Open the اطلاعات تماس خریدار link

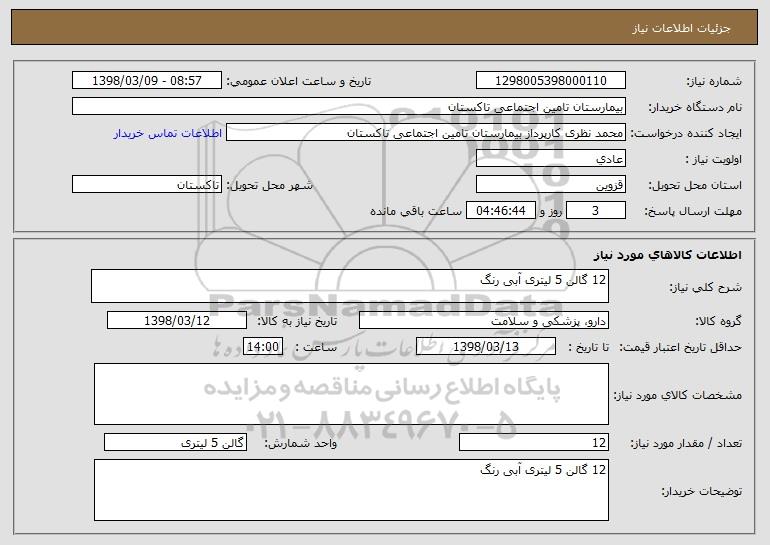tap(168, 134)
